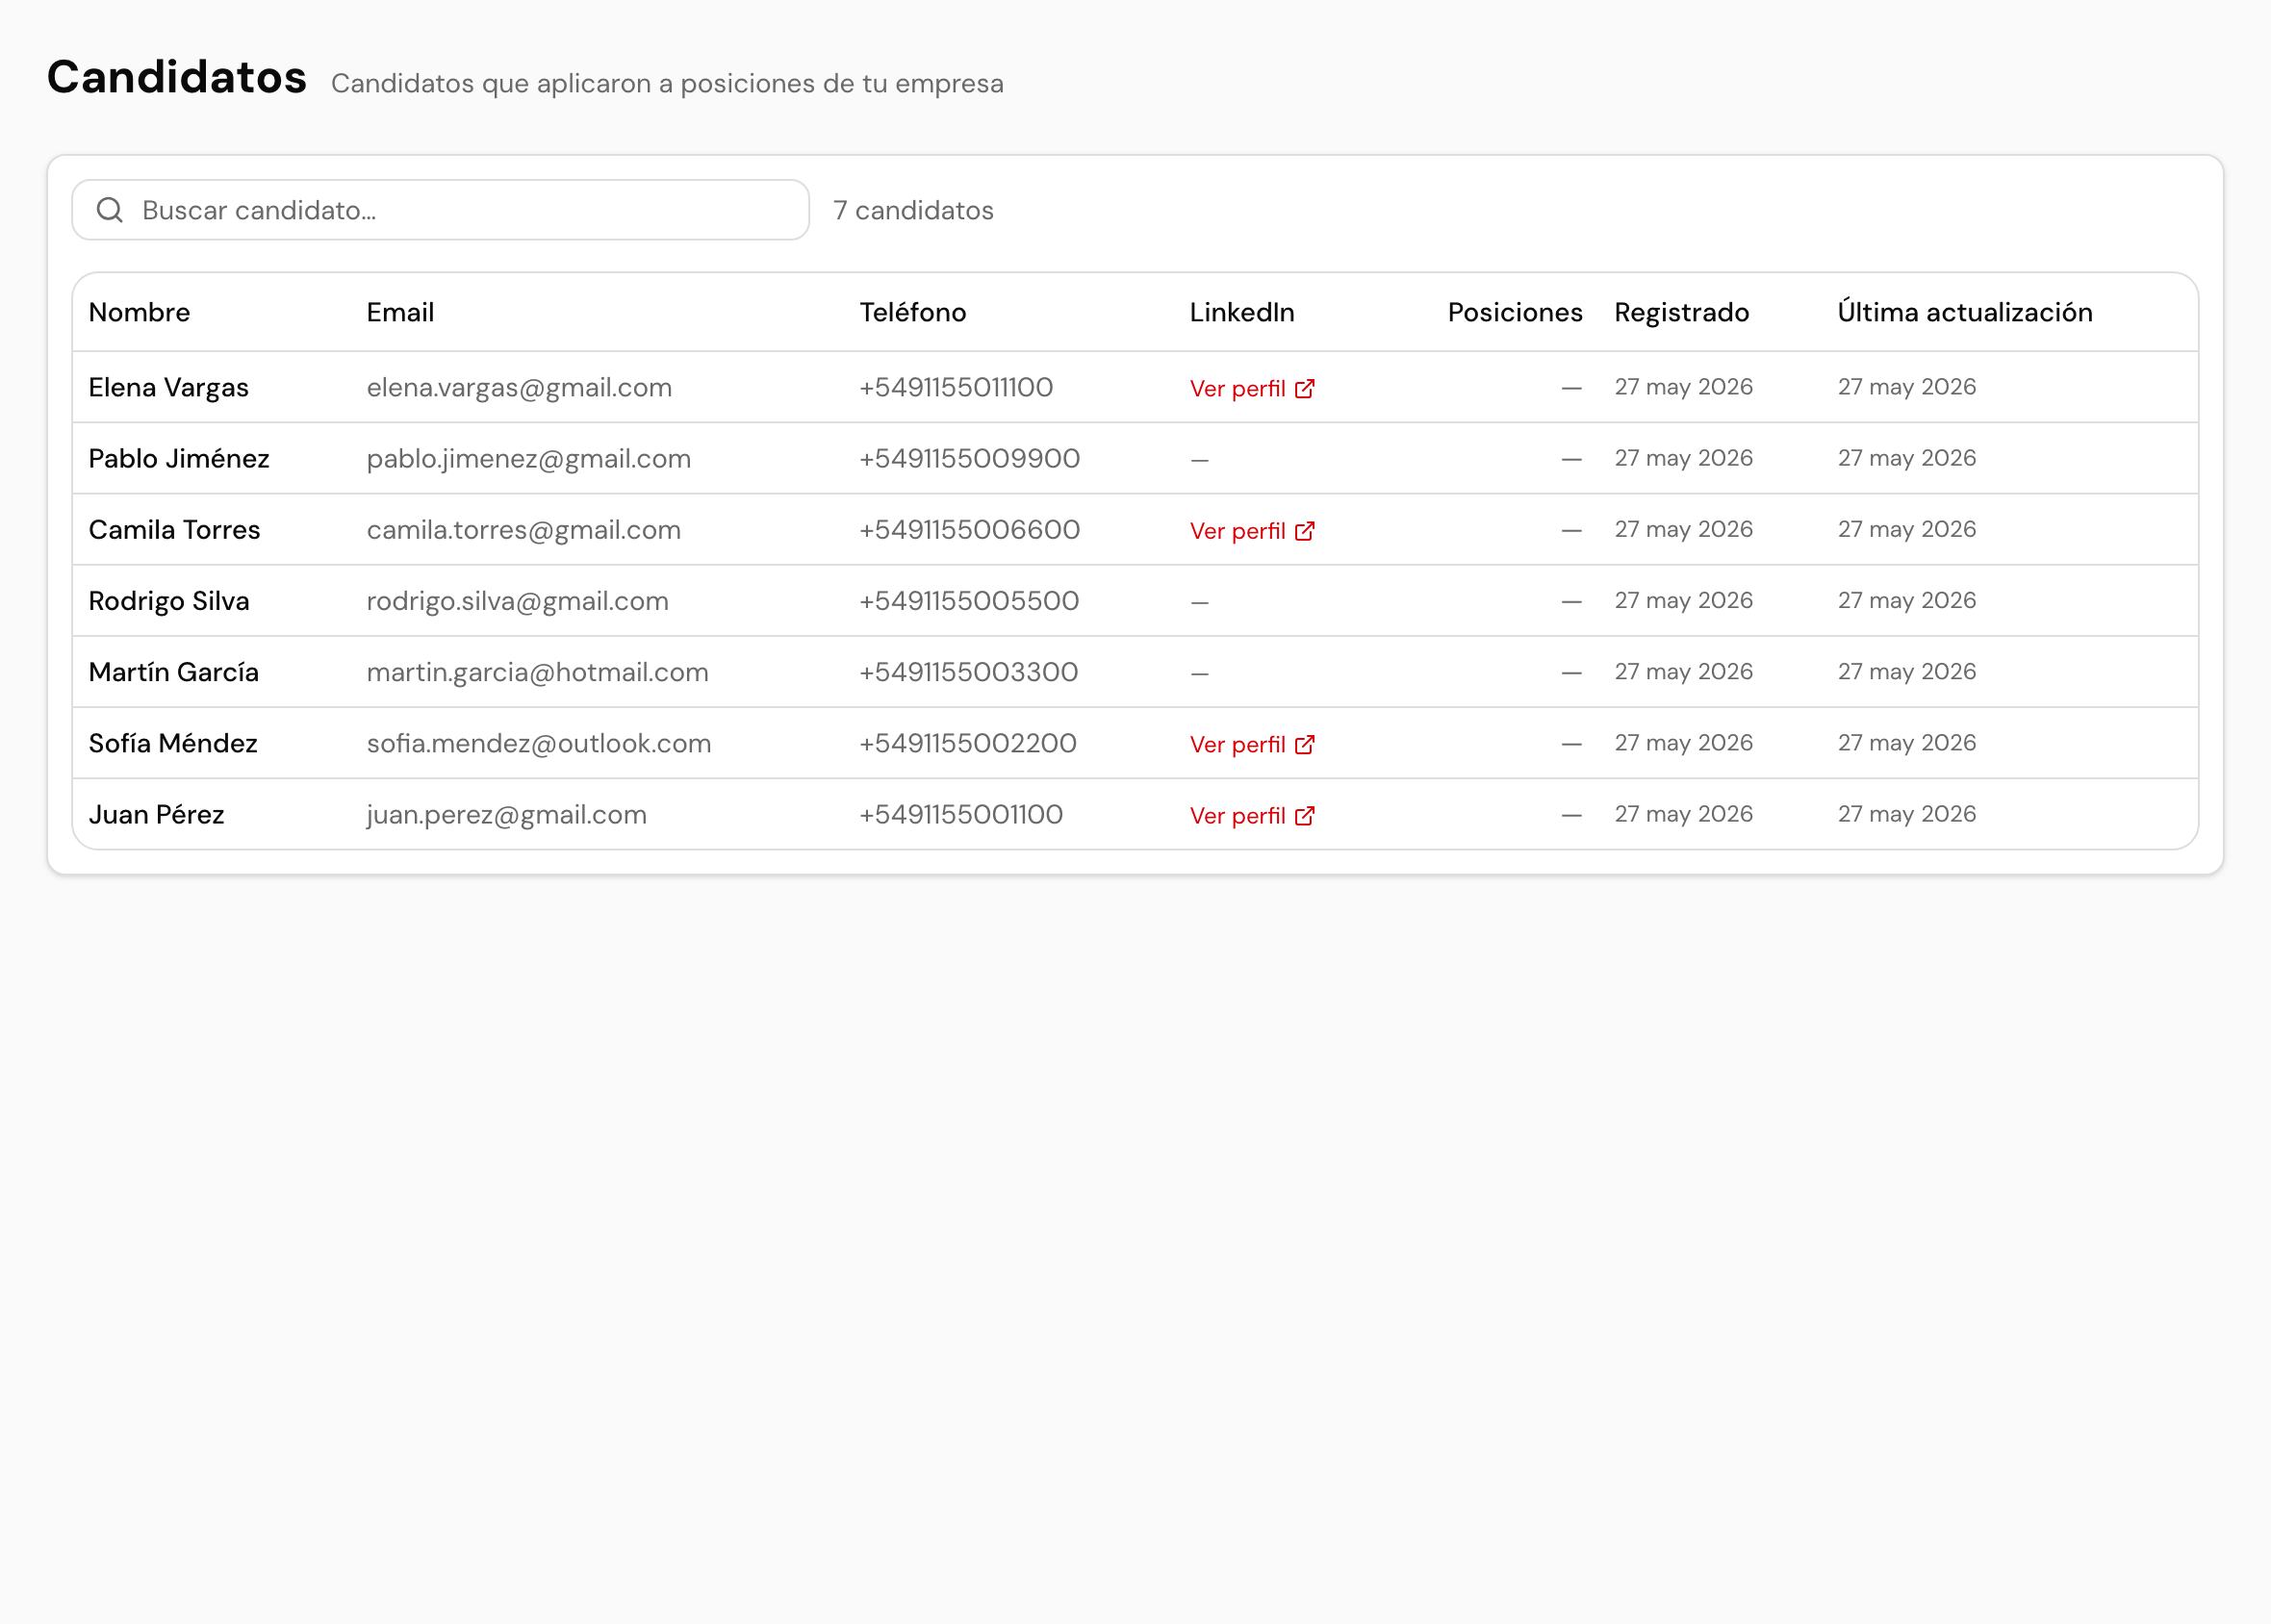This screenshot has height=1624, width=2271.
Task: Open Sofía Méndez's Ver perfil link
Action: coord(1252,745)
